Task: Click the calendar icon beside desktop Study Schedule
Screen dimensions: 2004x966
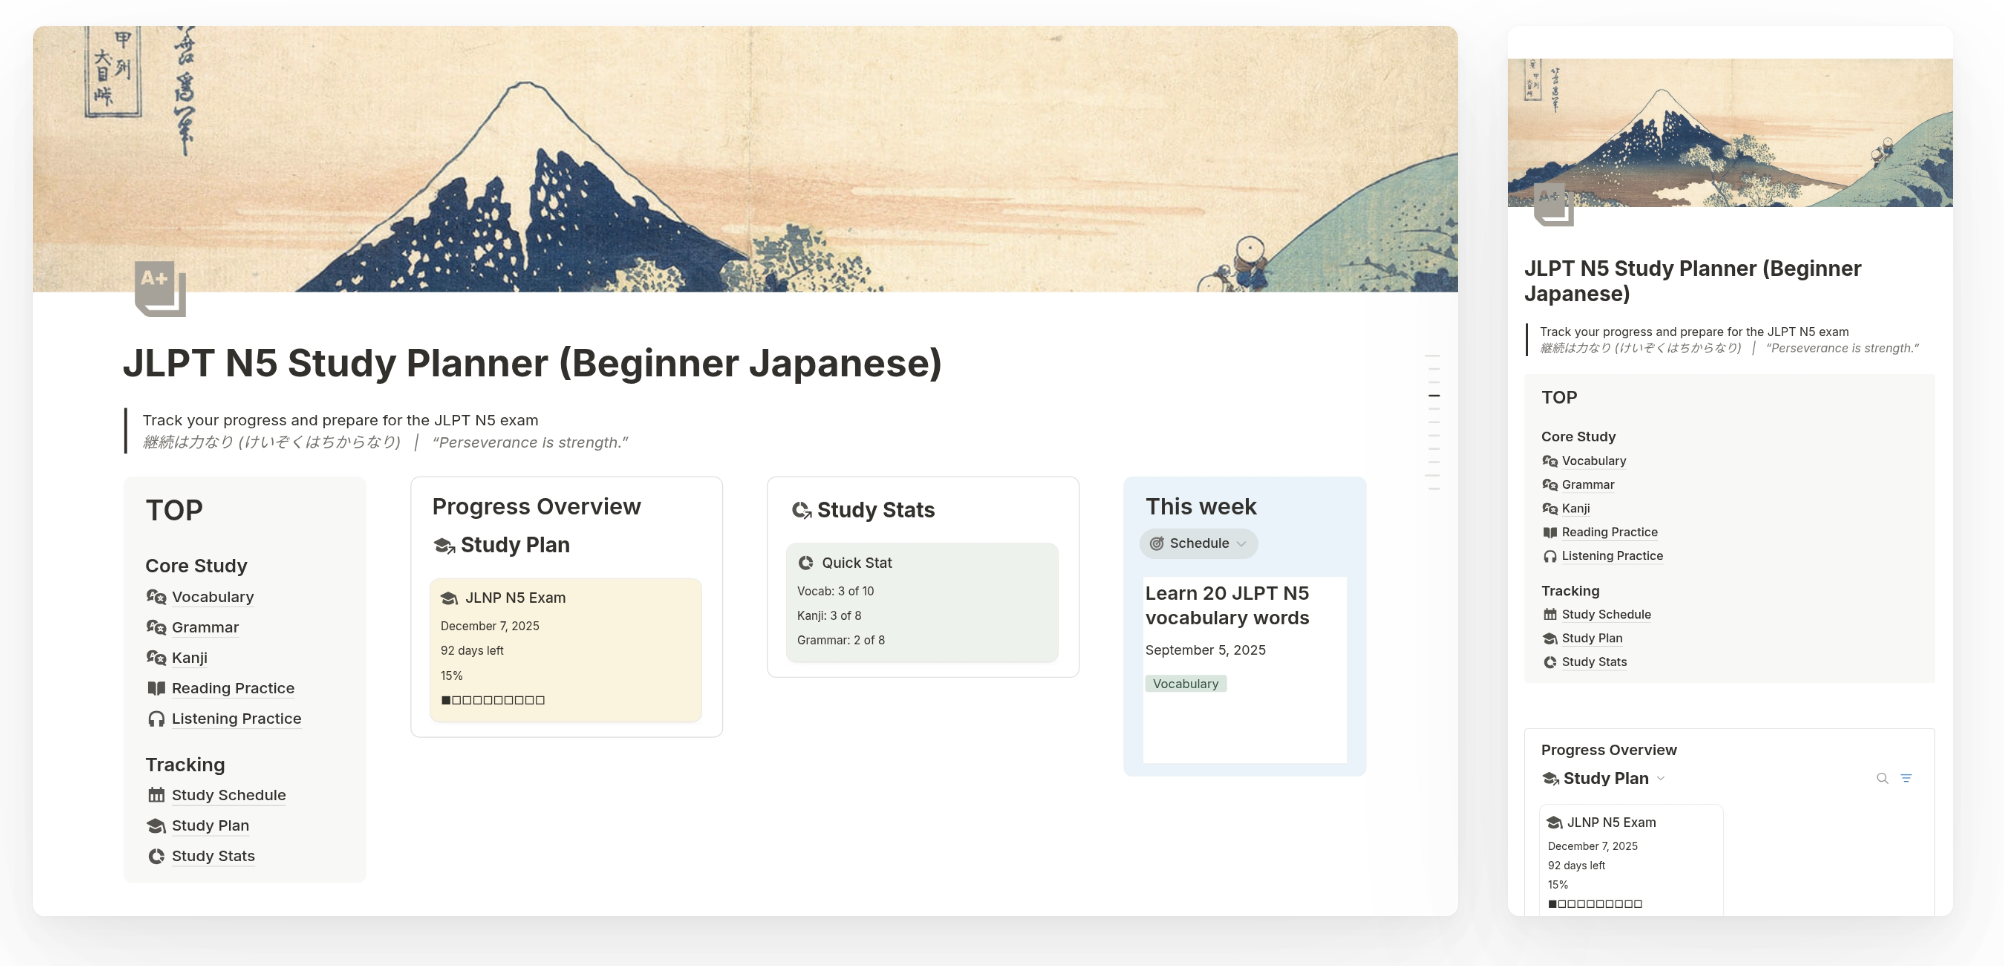Action: (x=156, y=795)
